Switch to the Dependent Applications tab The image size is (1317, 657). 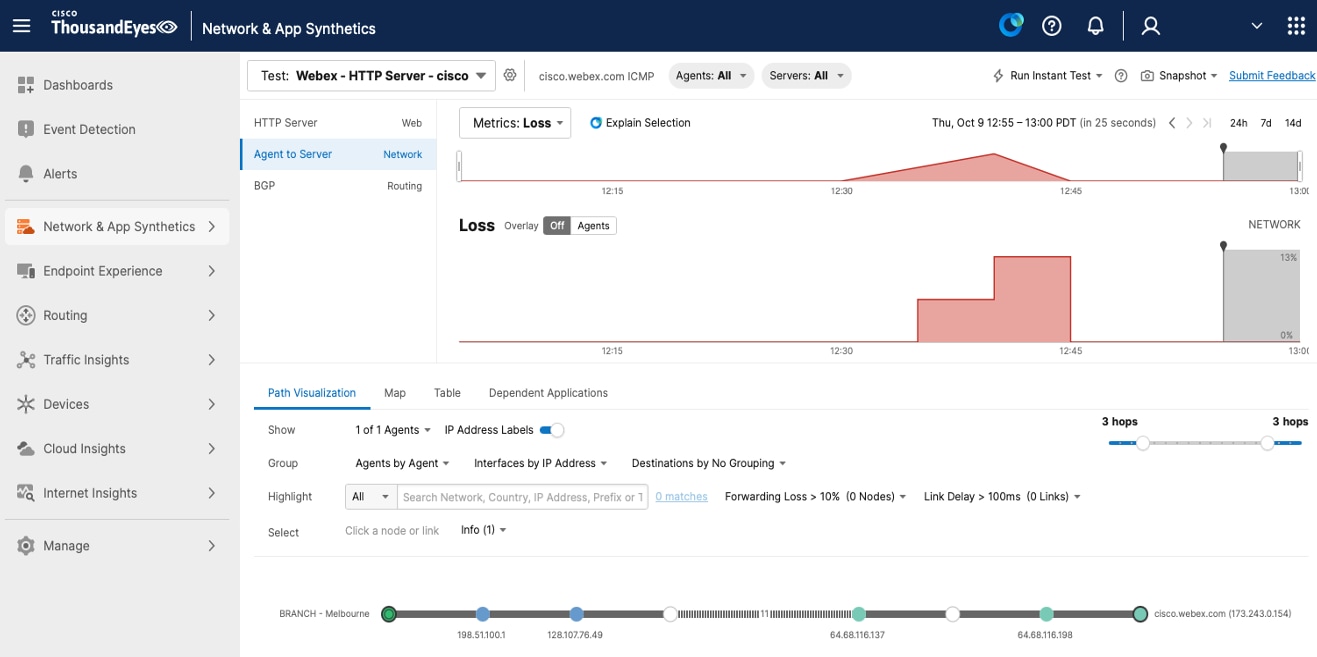point(548,393)
